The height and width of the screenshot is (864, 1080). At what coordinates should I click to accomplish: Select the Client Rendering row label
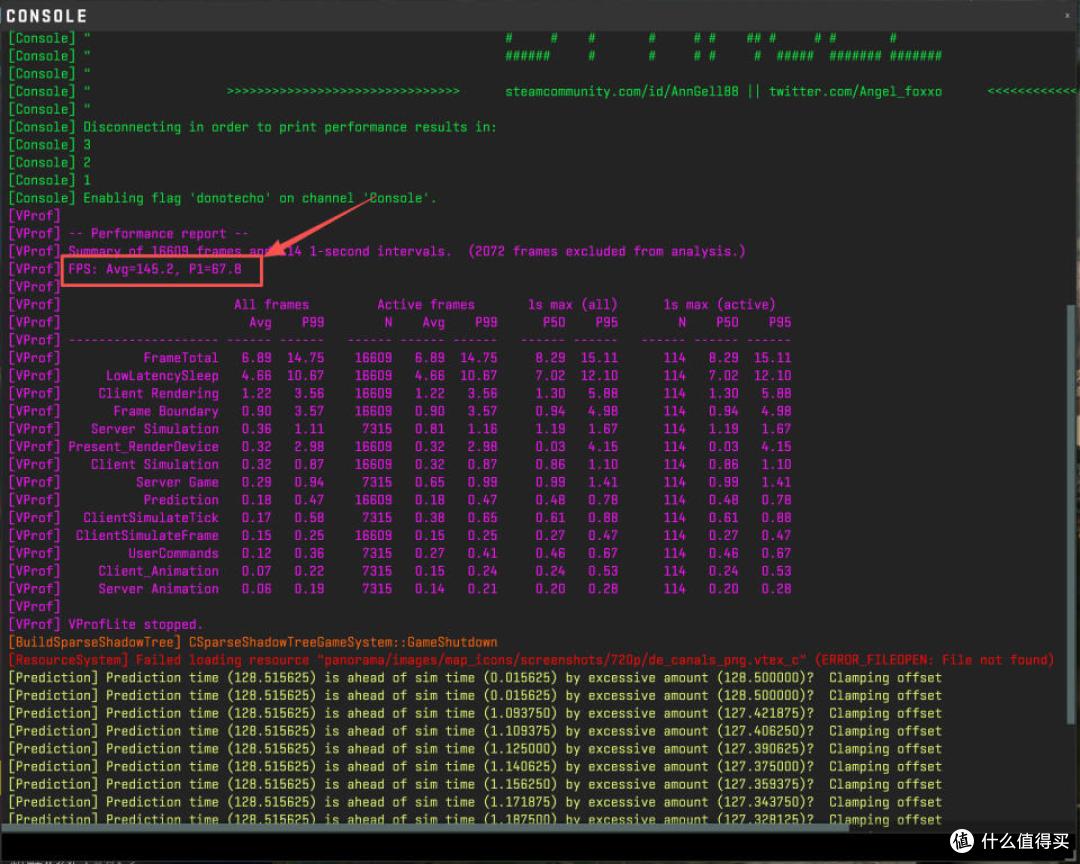158,393
